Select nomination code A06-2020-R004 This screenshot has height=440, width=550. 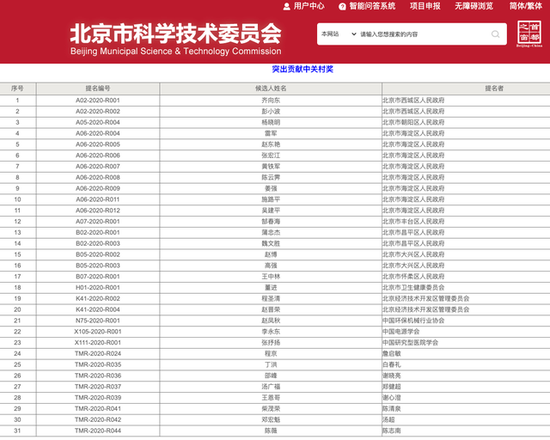point(98,133)
